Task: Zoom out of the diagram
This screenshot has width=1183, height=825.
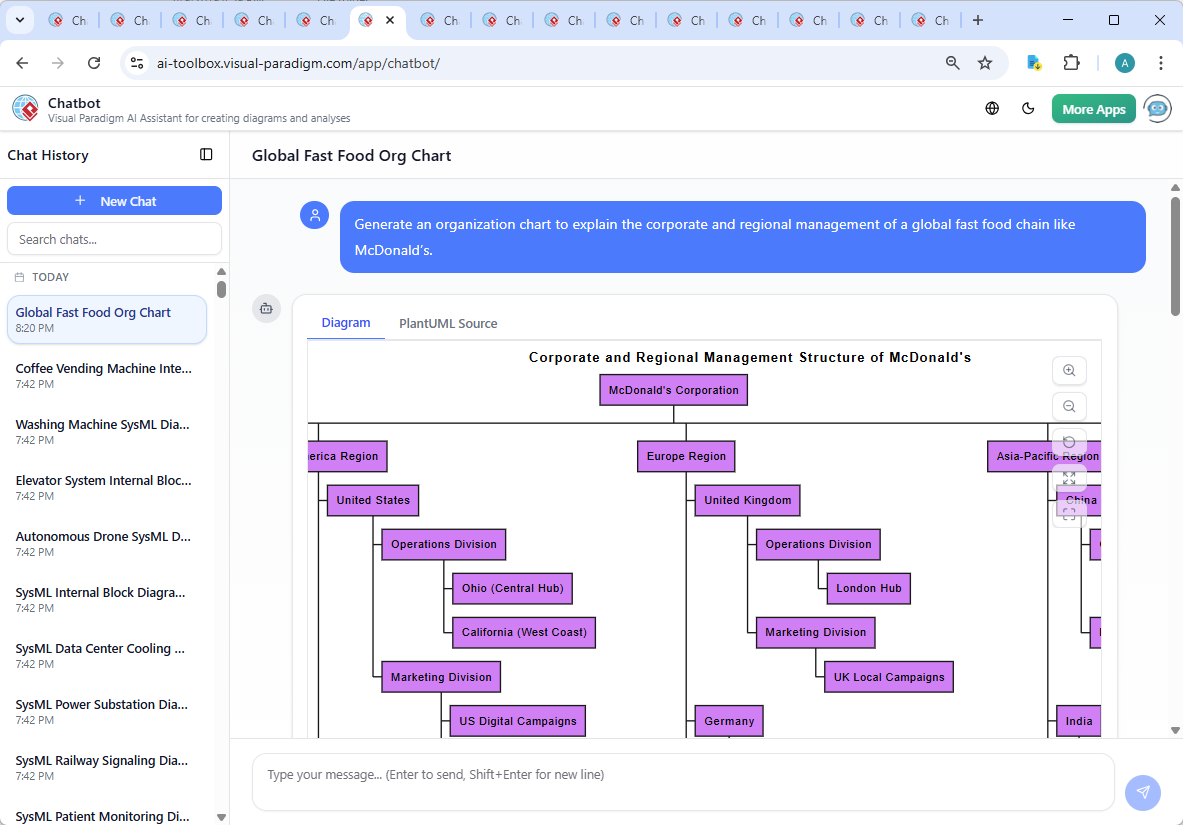Action: (1069, 406)
